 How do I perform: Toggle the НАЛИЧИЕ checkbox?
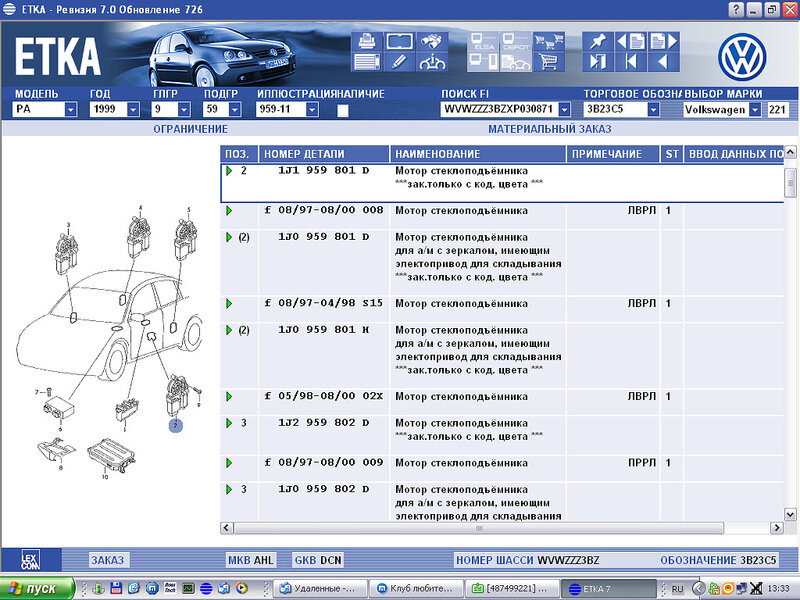(343, 111)
